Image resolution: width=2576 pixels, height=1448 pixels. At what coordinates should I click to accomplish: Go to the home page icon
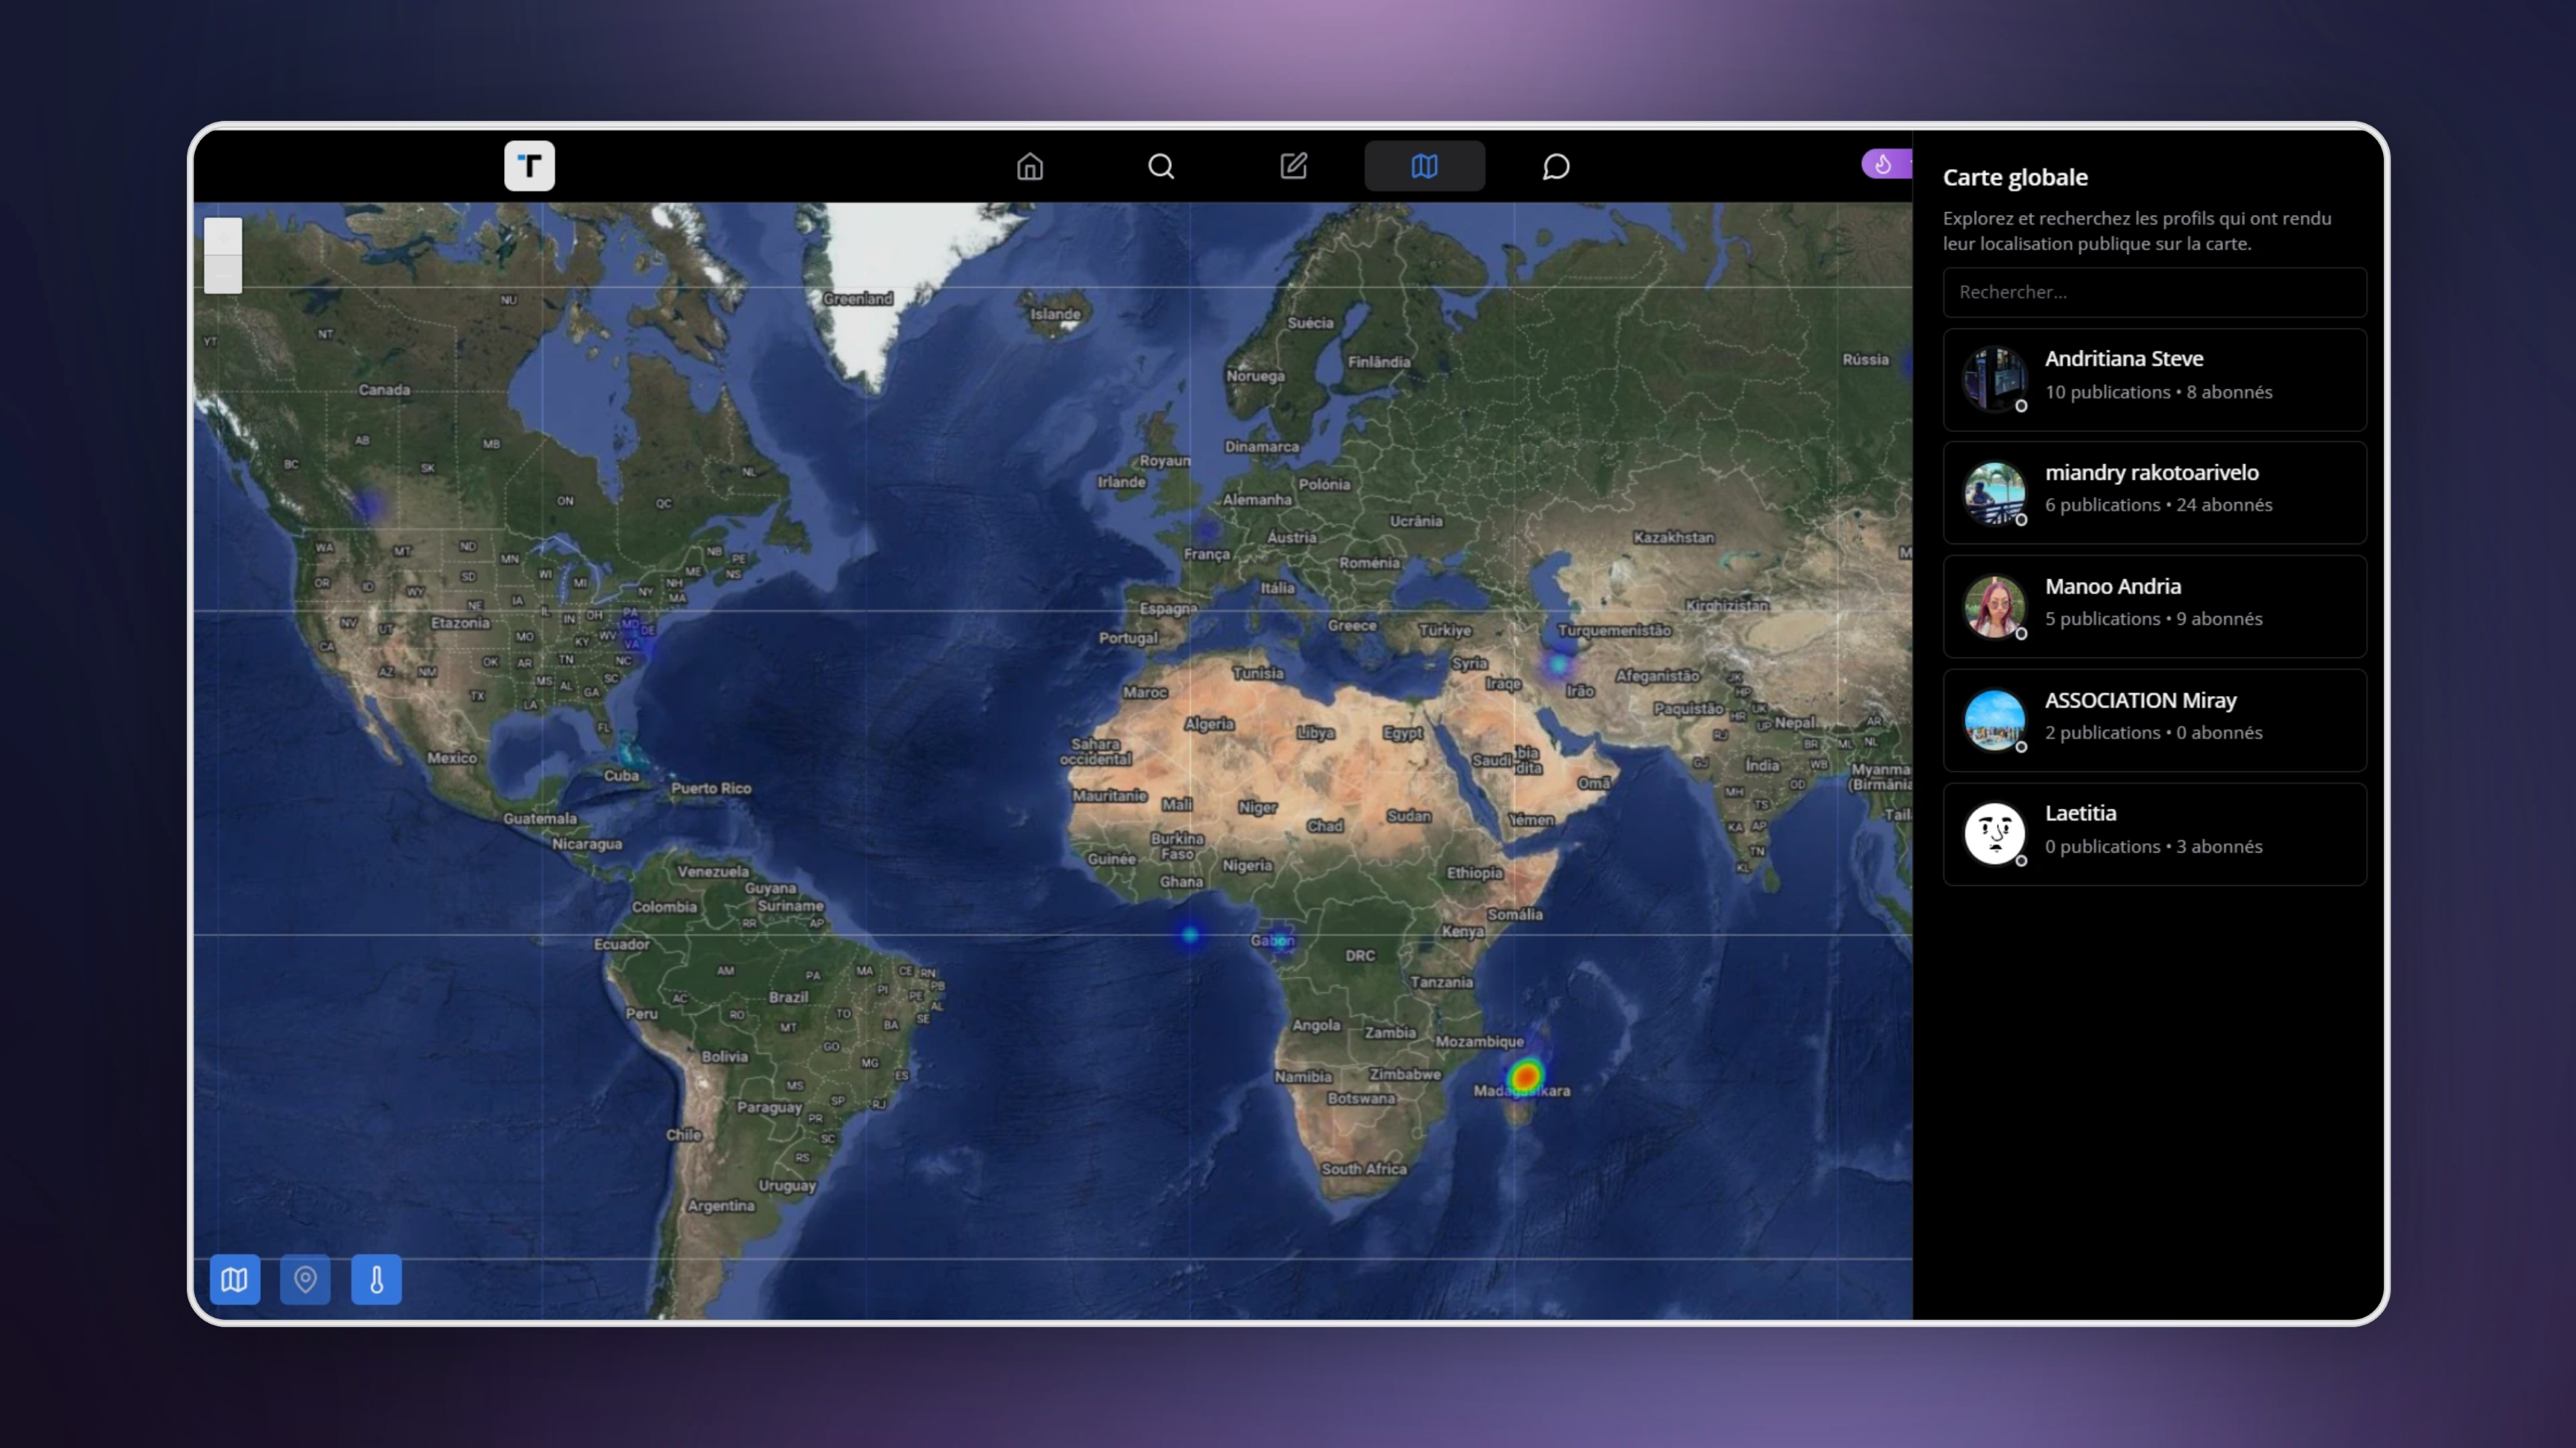click(1029, 166)
